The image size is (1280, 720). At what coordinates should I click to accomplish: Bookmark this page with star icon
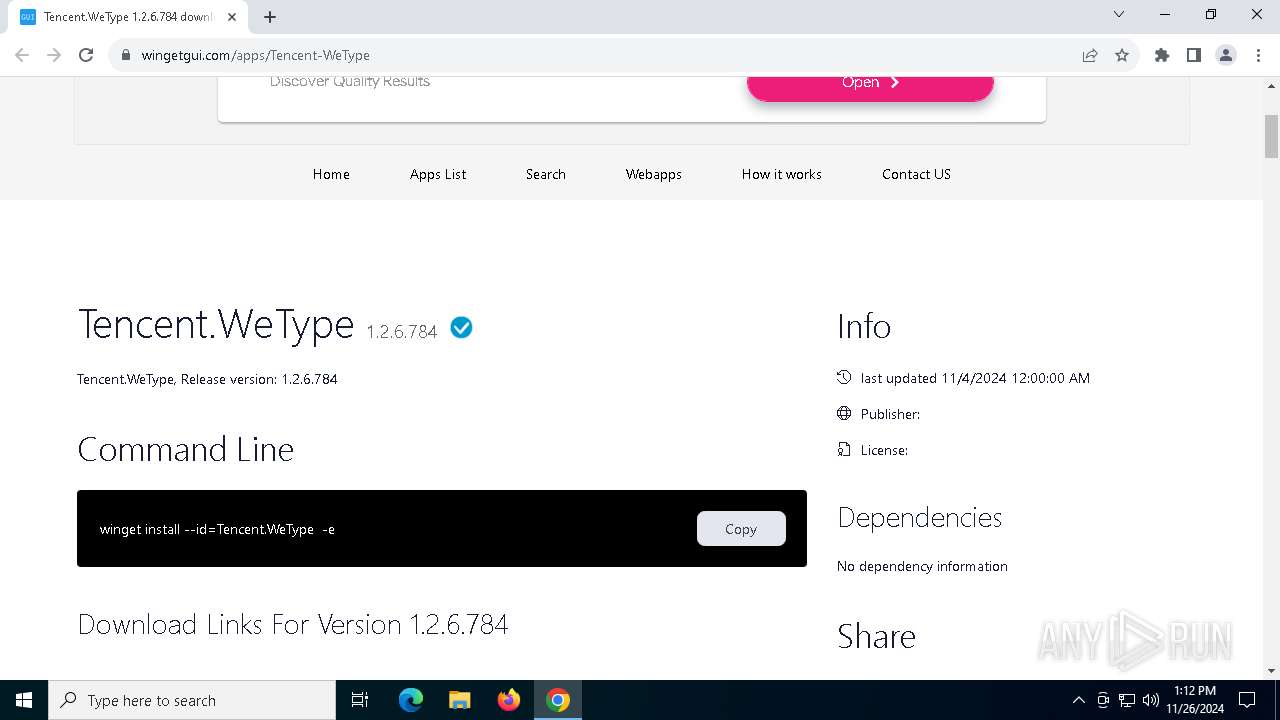pos(1122,55)
